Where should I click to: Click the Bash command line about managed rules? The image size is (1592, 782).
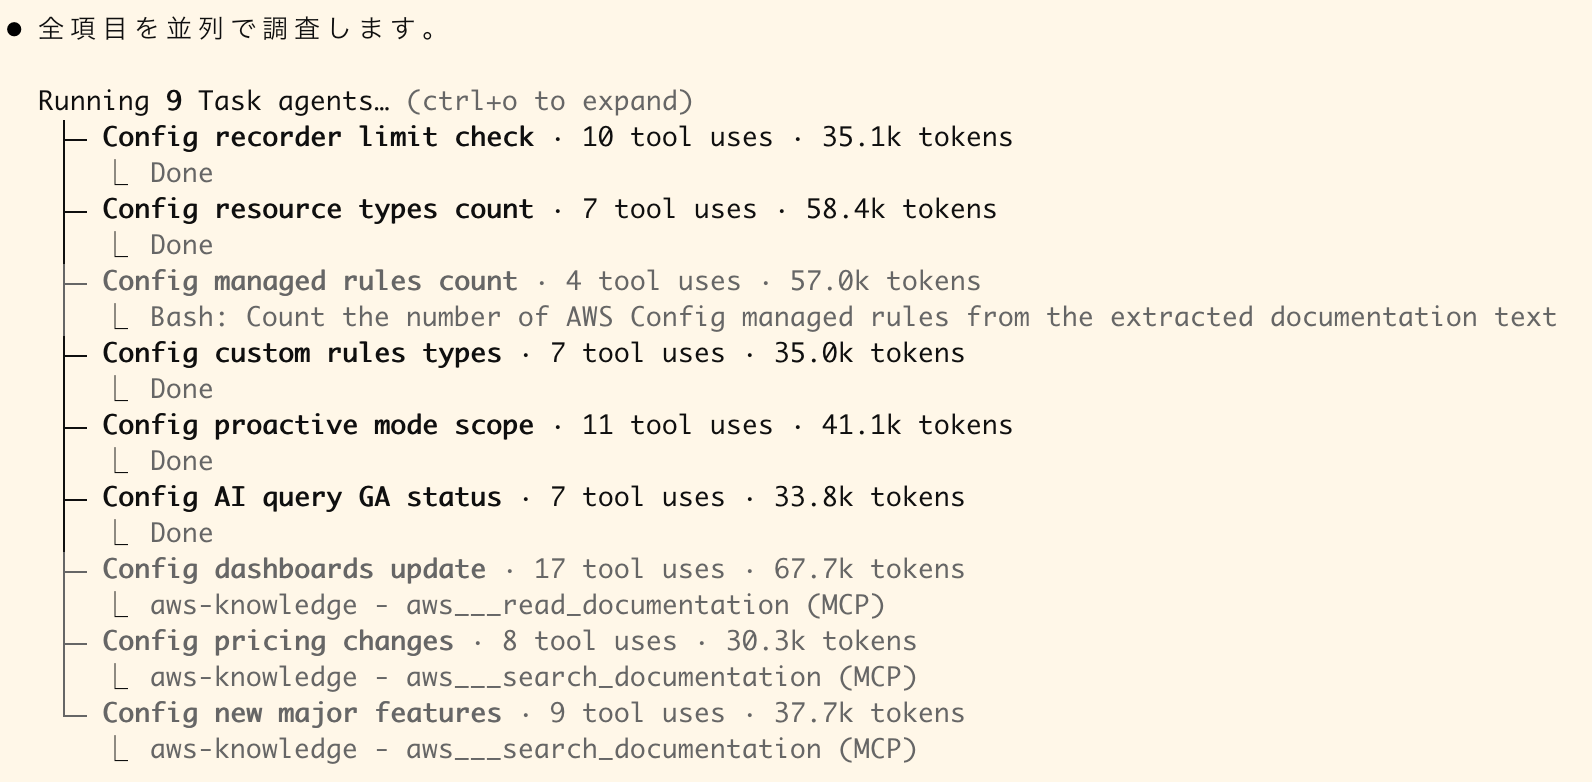[853, 317]
